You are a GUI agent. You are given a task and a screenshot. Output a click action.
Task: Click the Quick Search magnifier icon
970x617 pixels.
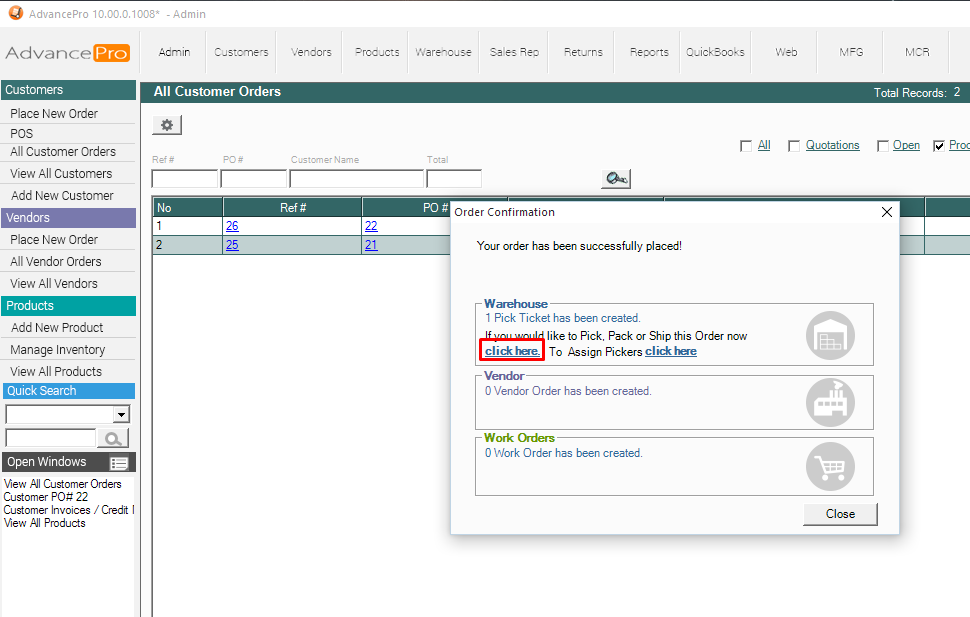pos(115,438)
